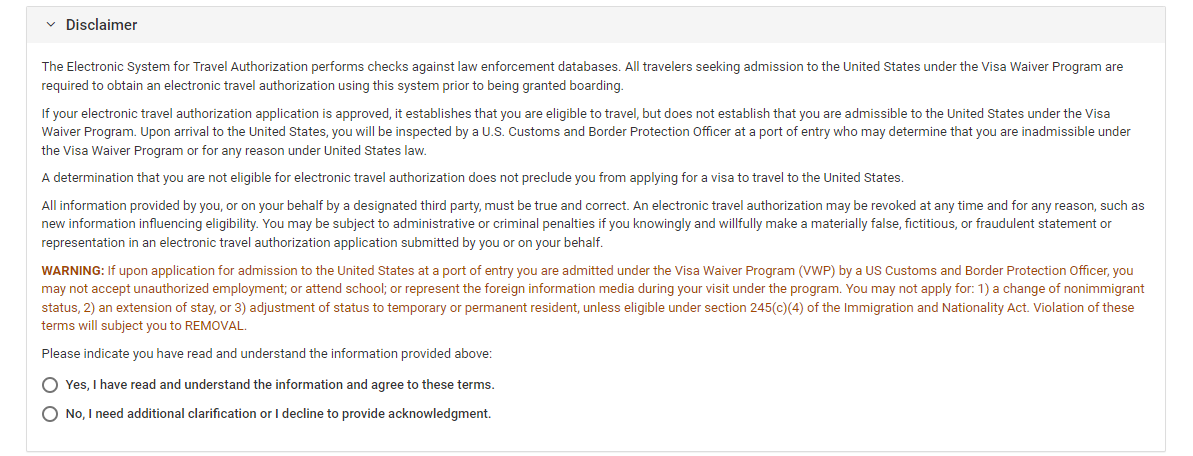Collapse the Disclaimer section using the chevron
Image resolution: width=1193 pixels, height=456 pixels.
(x=50, y=25)
